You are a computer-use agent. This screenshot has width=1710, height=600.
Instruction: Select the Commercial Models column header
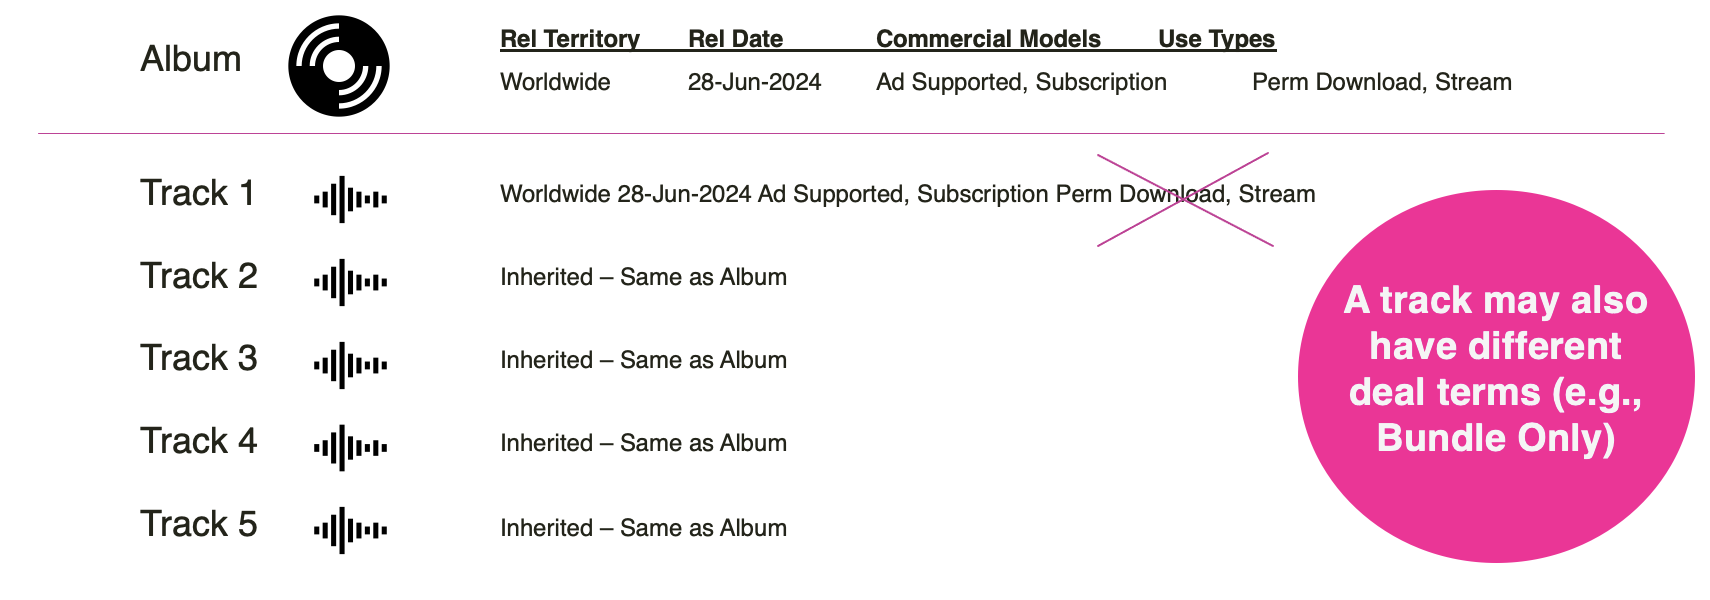pyautogui.click(x=988, y=39)
